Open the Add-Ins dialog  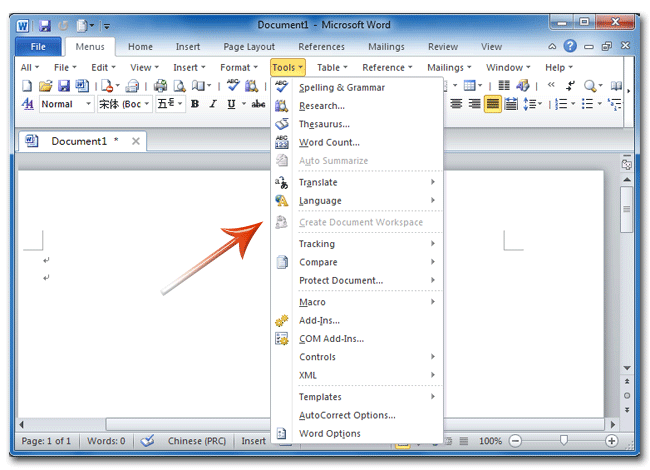319,320
